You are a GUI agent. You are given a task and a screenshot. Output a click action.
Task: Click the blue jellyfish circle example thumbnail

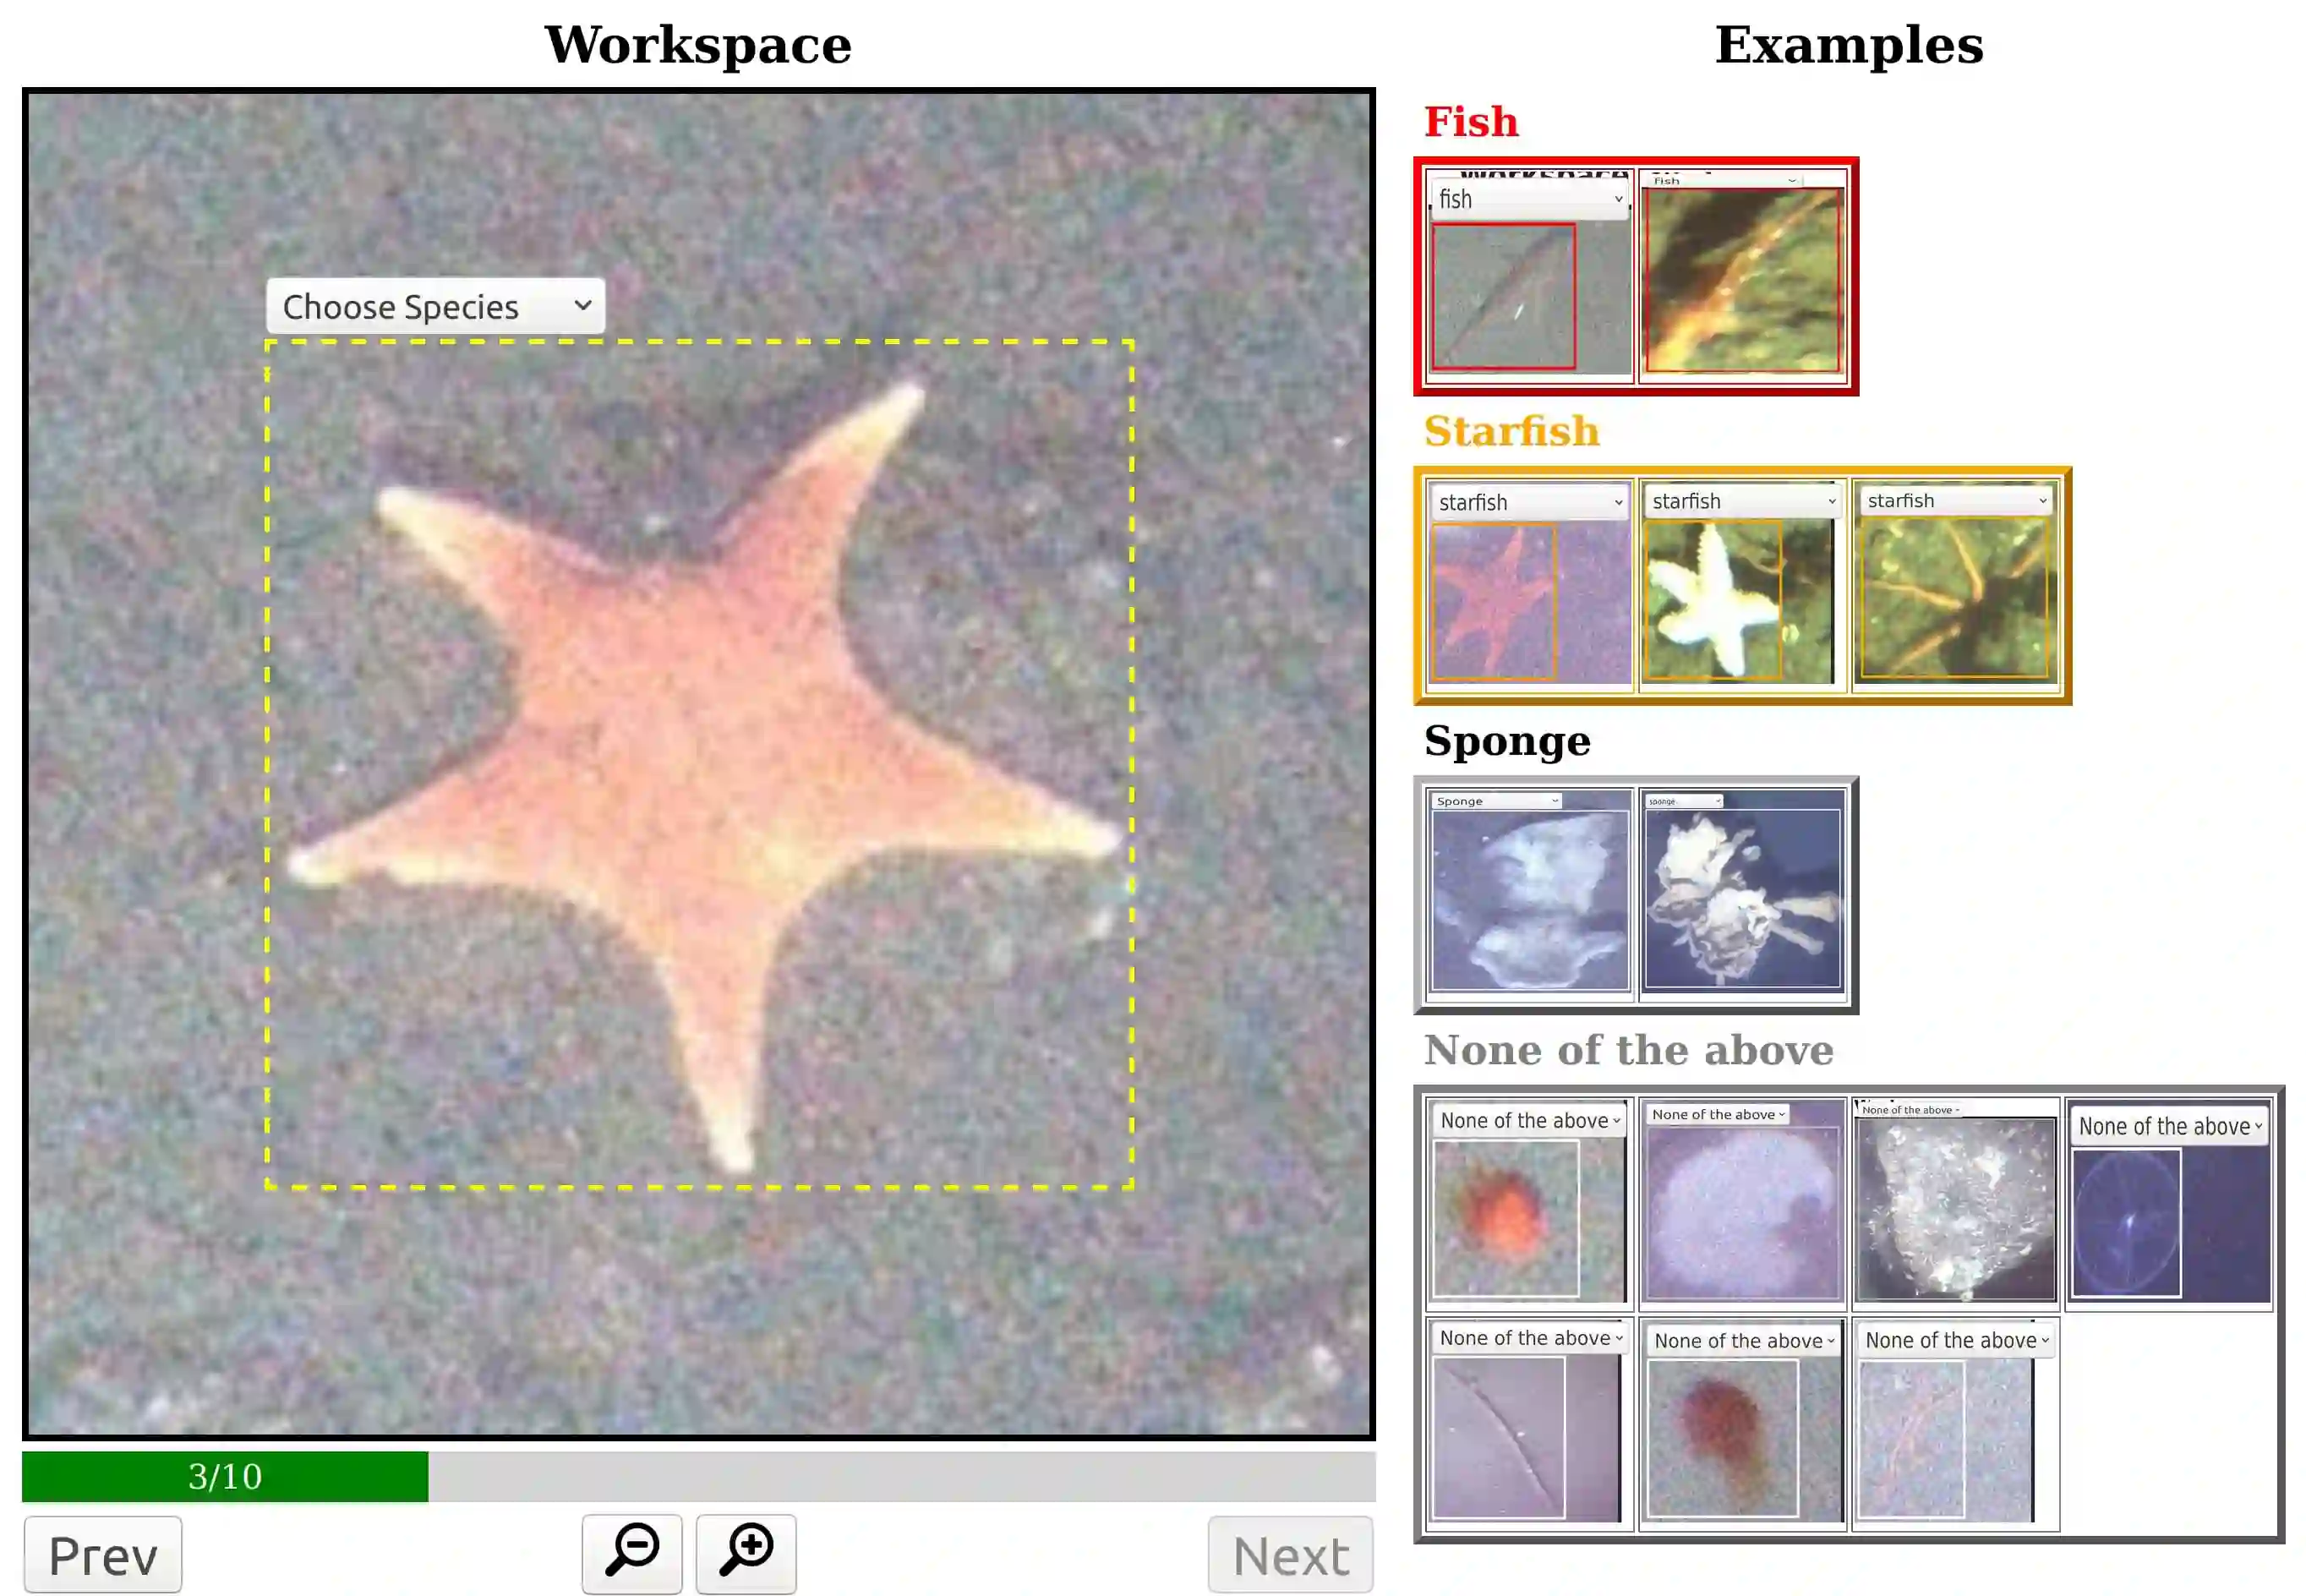(2127, 1222)
